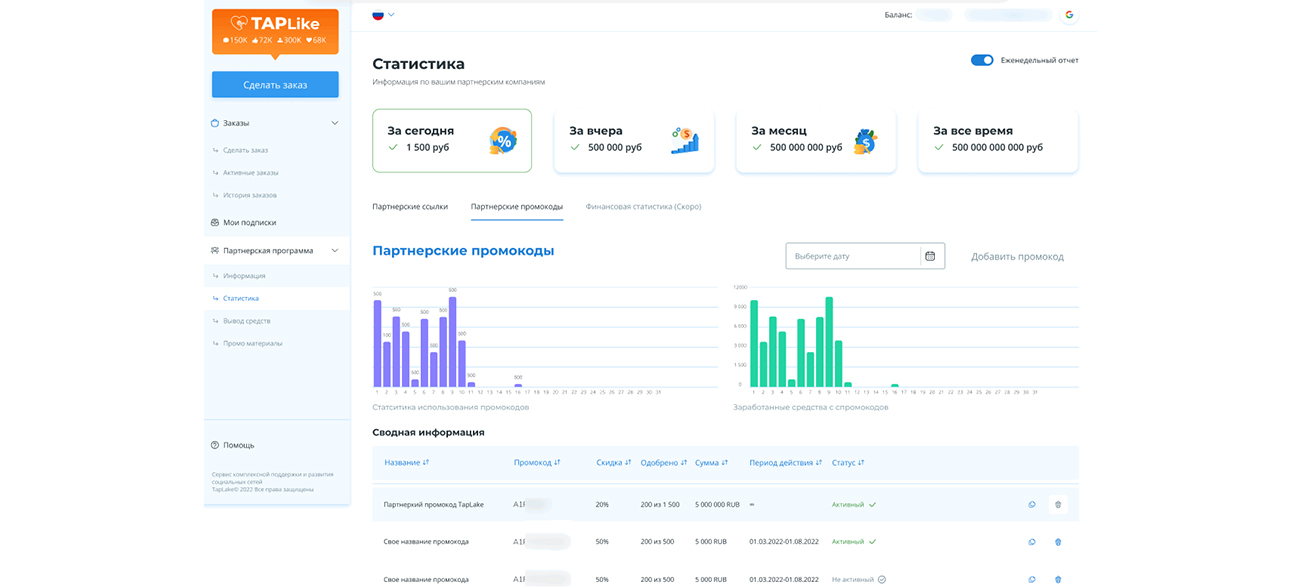Toggle the Еженедельный отчет switch
The height and width of the screenshot is (588, 1300).
[x=983, y=60]
